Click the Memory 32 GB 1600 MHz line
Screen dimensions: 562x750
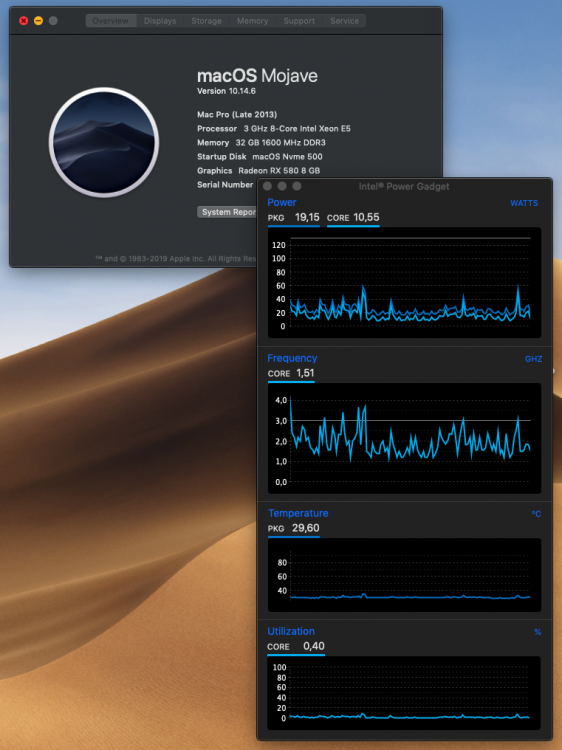(x=261, y=143)
